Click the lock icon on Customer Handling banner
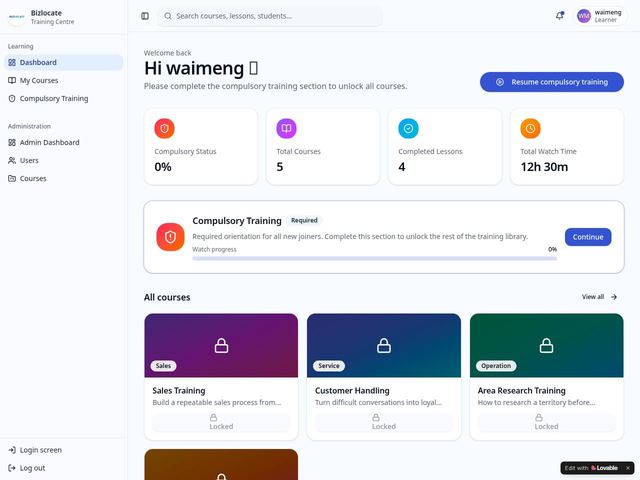 coord(384,345)
